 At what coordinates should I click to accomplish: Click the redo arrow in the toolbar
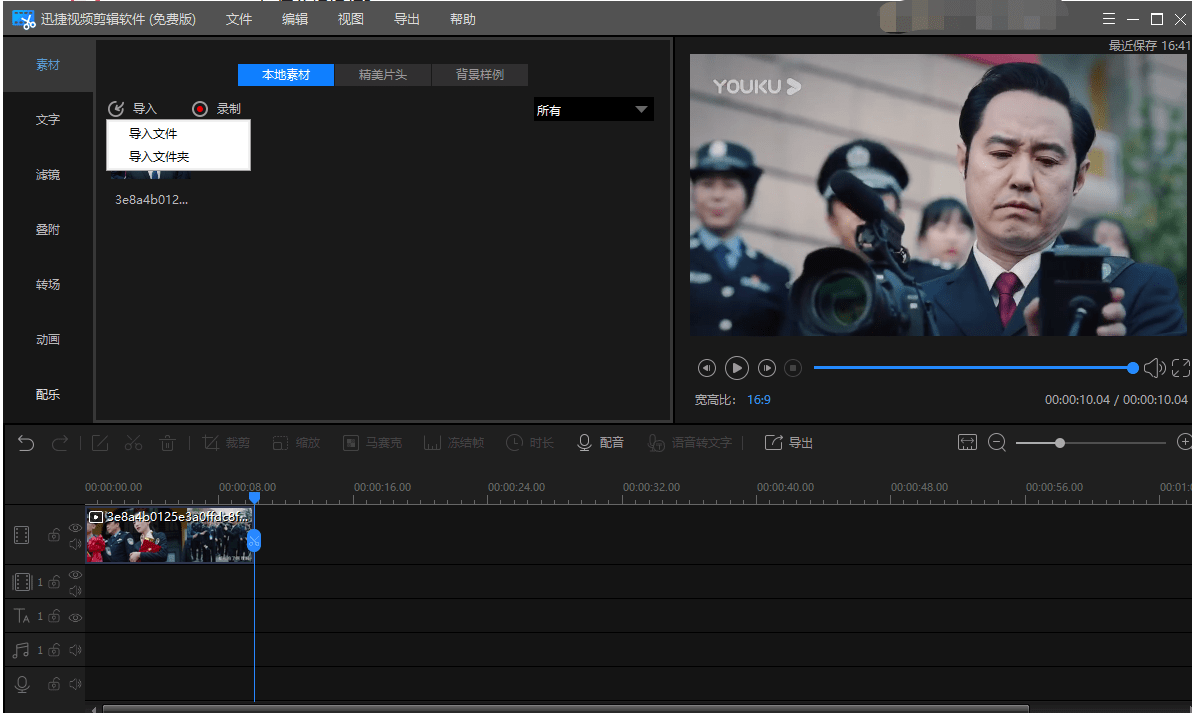pos(59,442)
